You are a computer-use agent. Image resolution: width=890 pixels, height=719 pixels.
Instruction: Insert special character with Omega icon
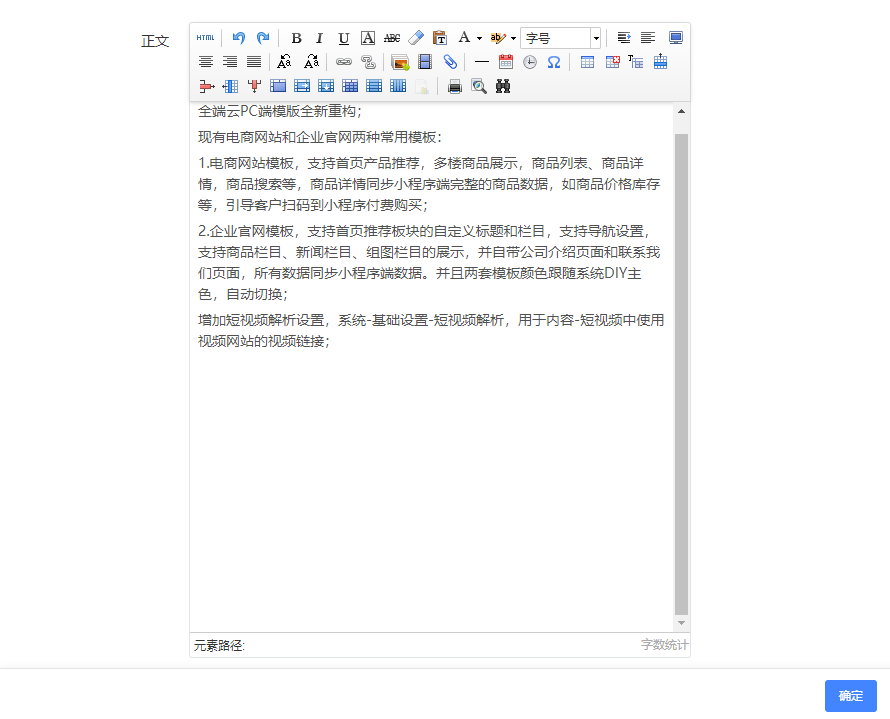(553, 62)
